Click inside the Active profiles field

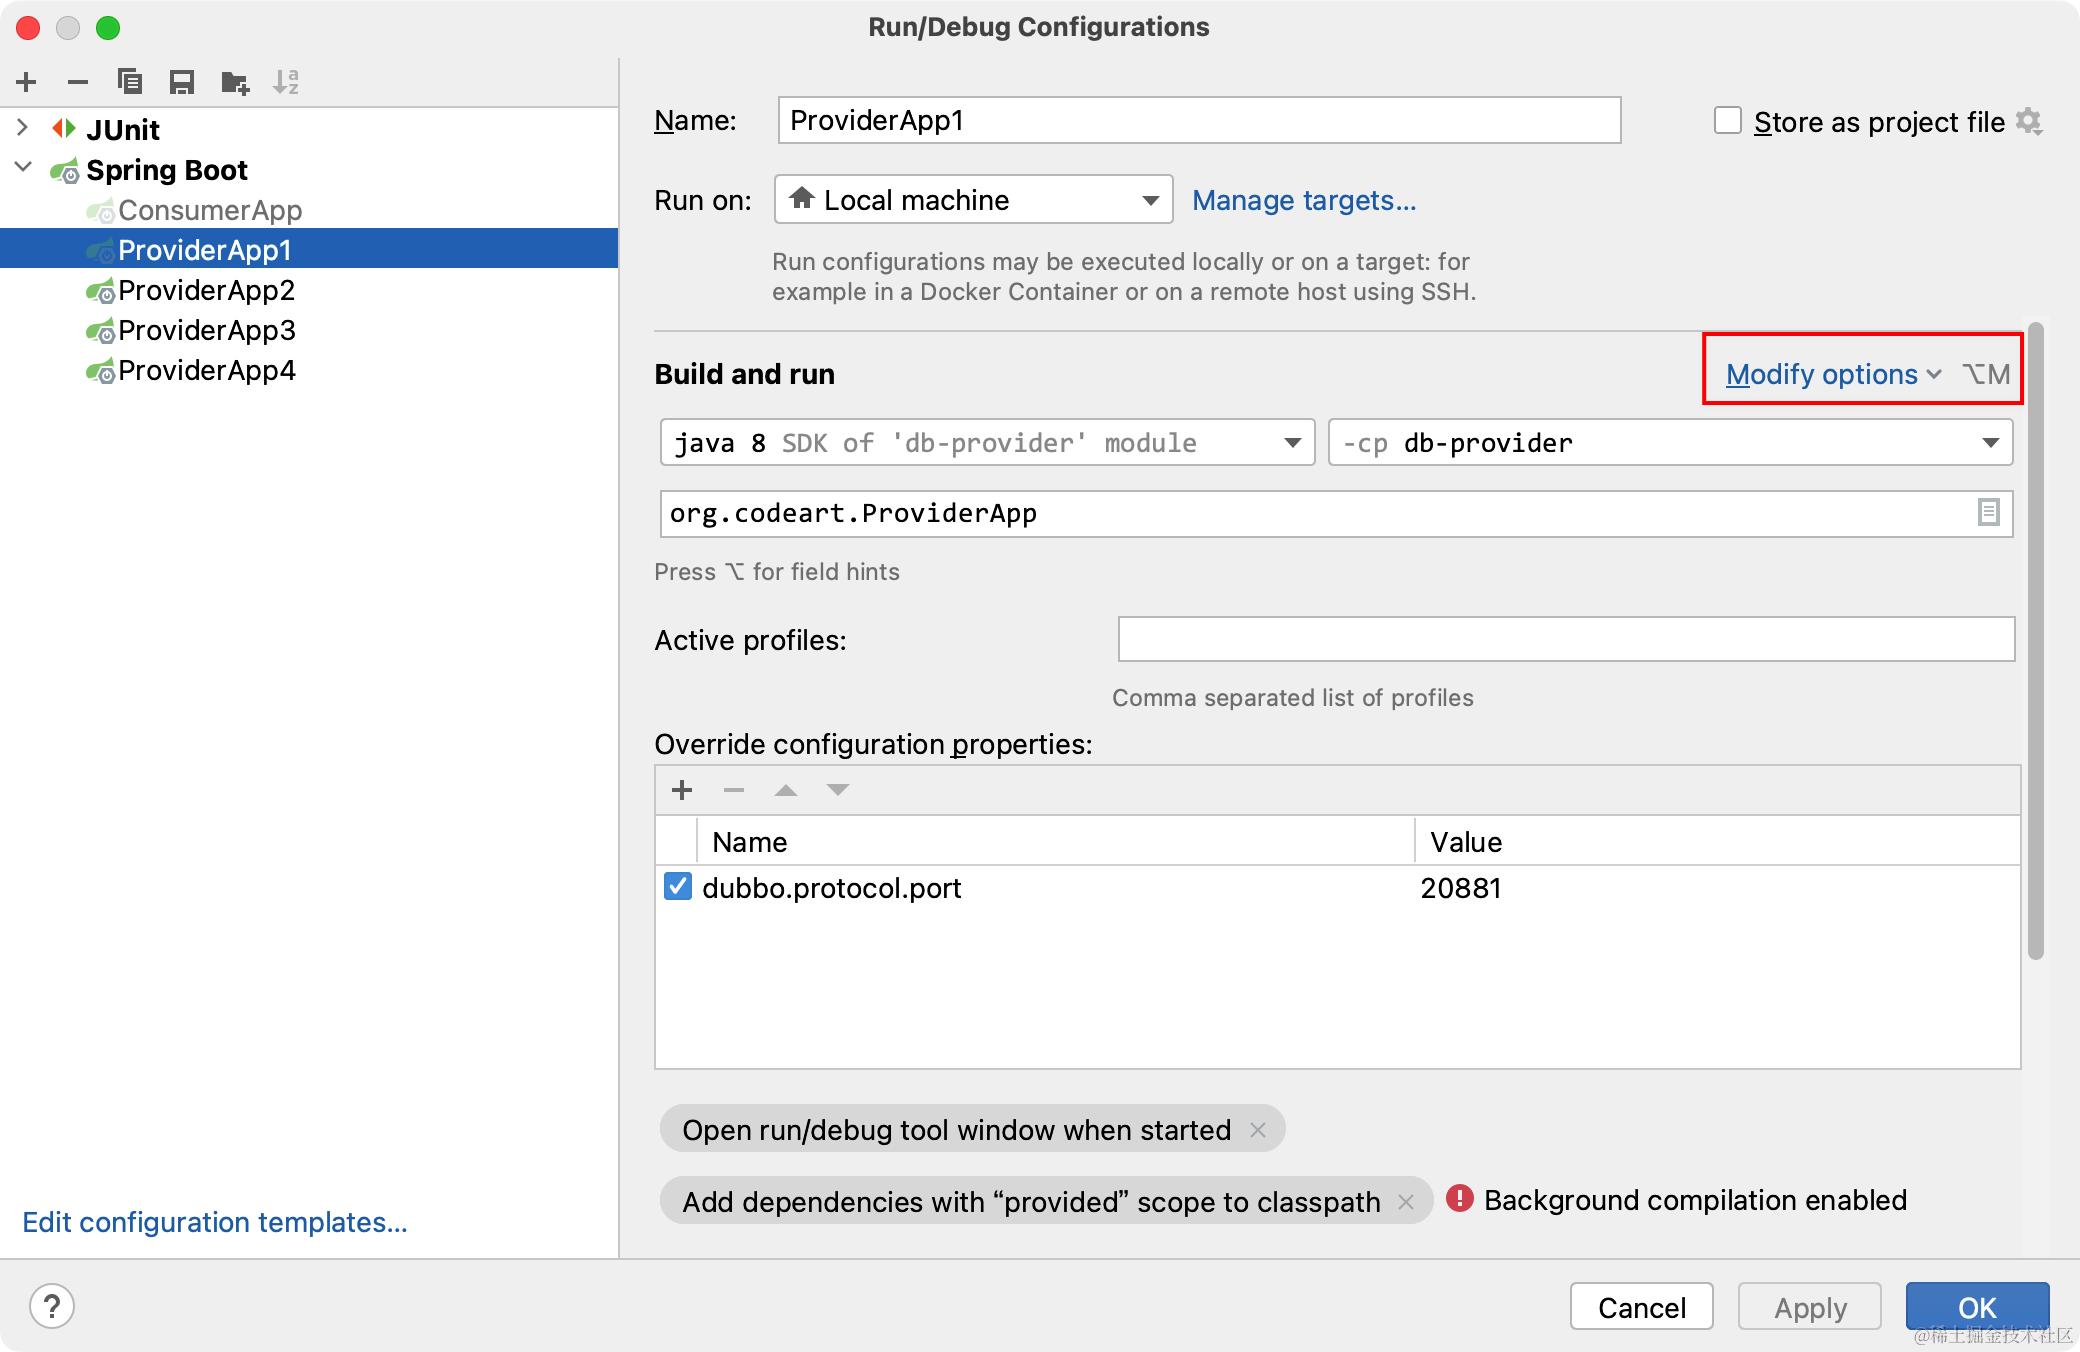(x=1565, y=639)
